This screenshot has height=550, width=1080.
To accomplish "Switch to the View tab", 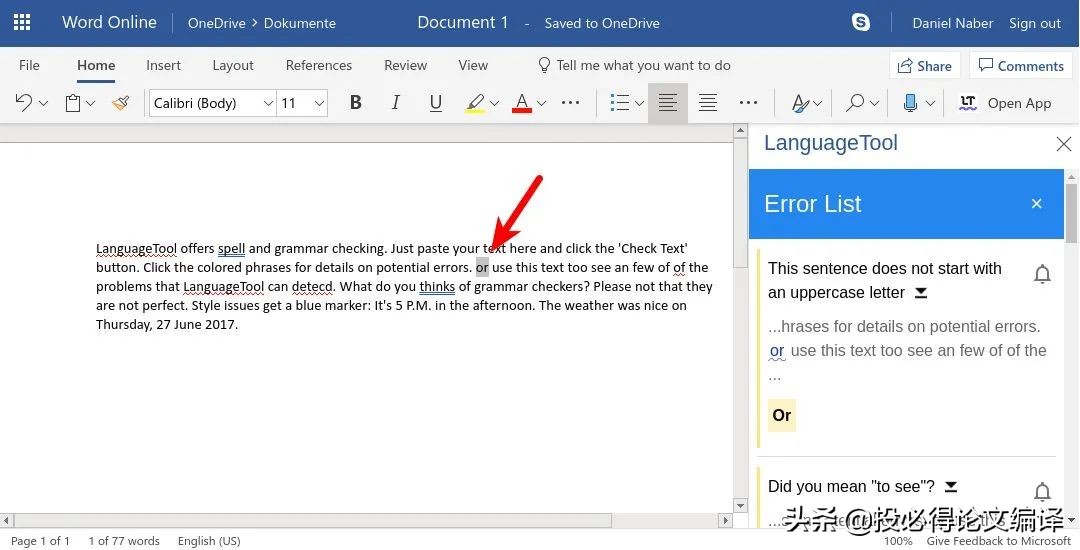I will pyautogui.click(x=473, y=65).
